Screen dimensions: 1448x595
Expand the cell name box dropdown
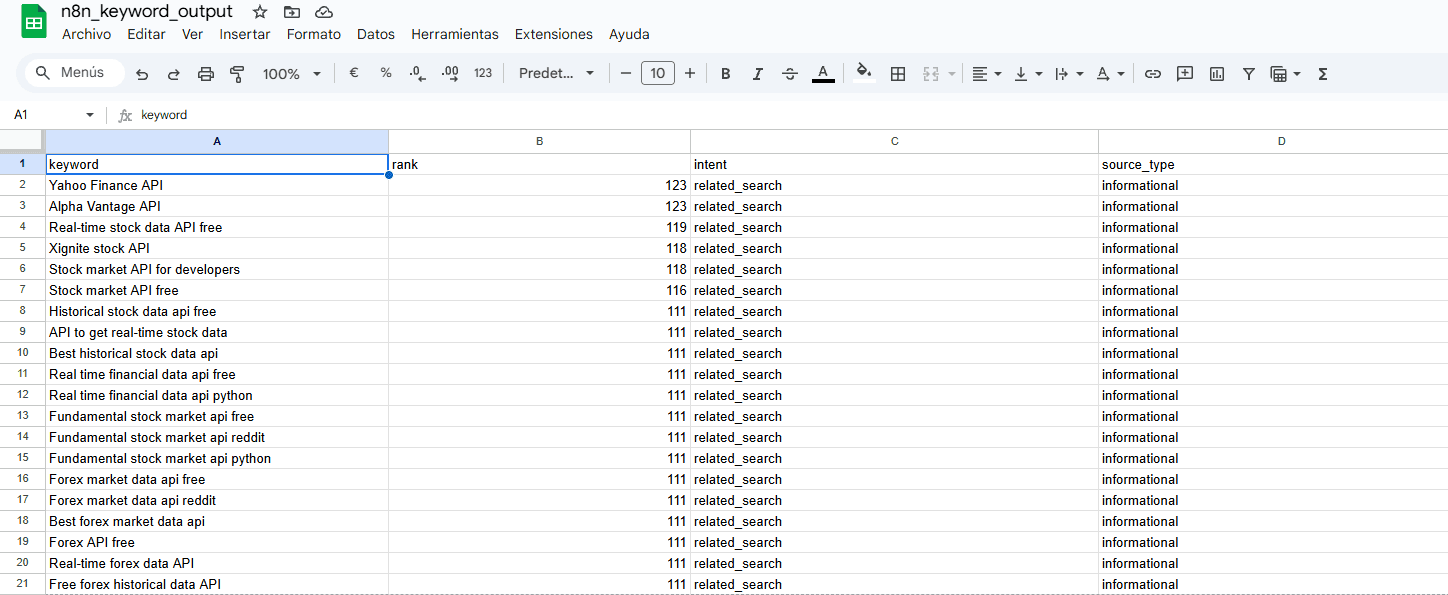pos(90,115)
